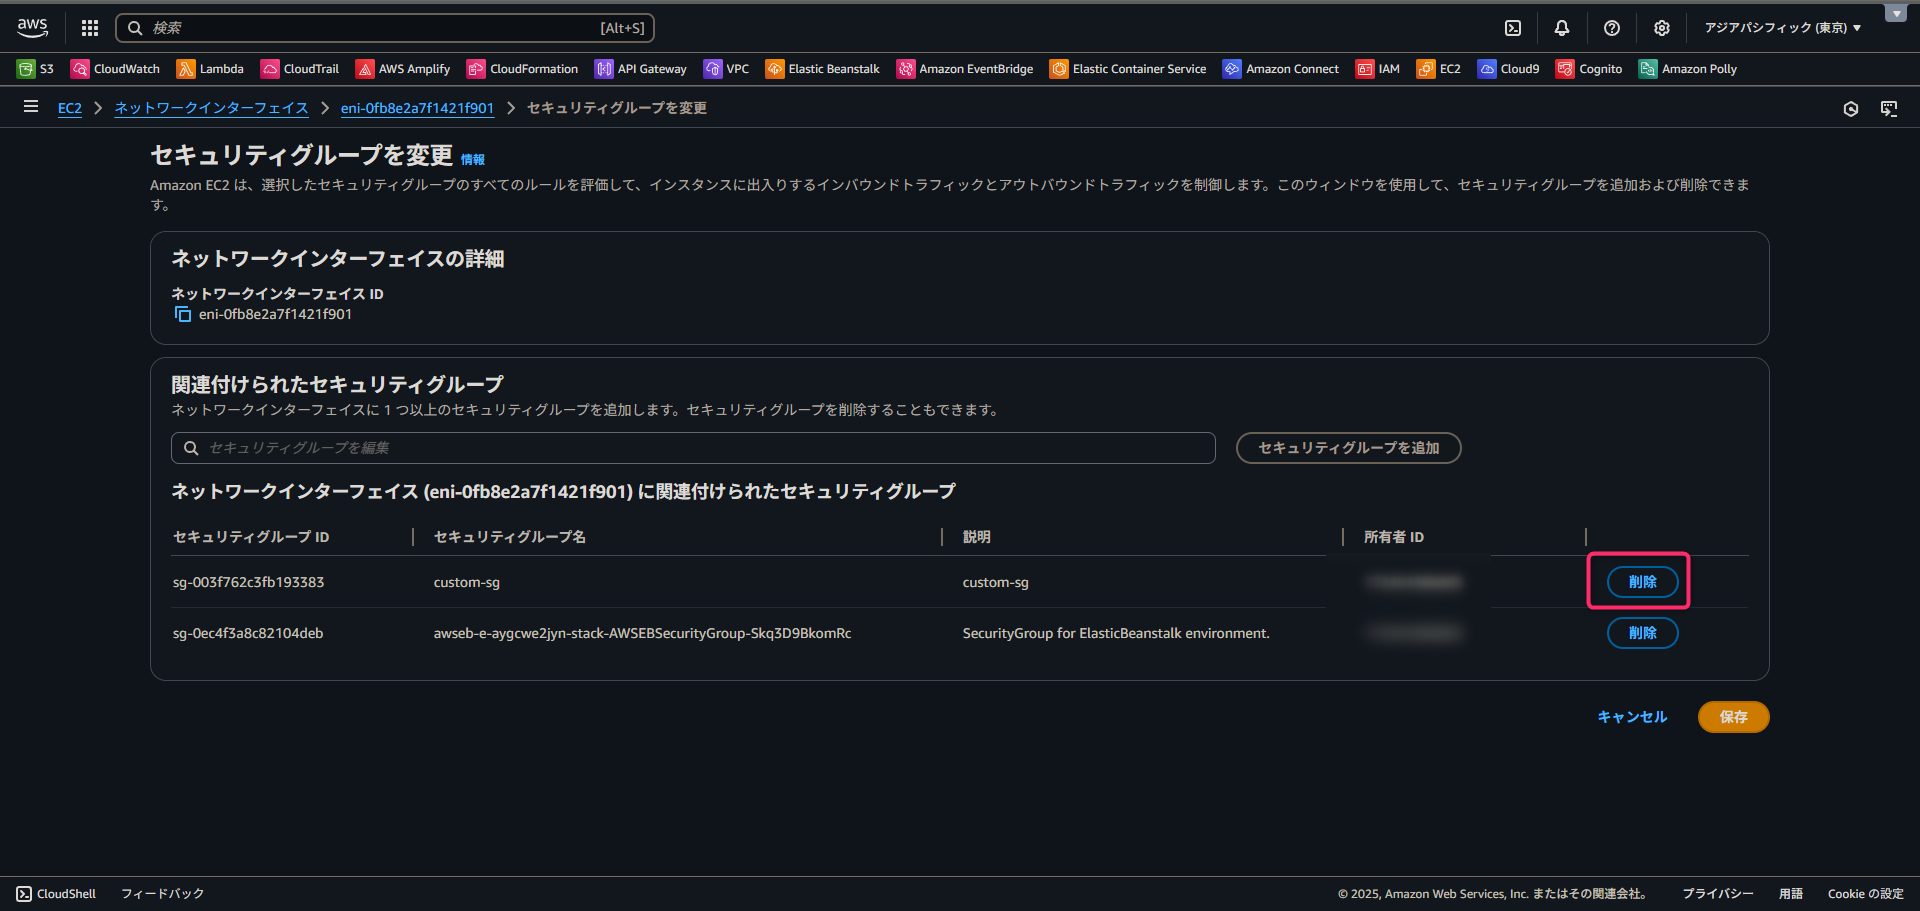Open the 情報 info link

coord(472,160)
